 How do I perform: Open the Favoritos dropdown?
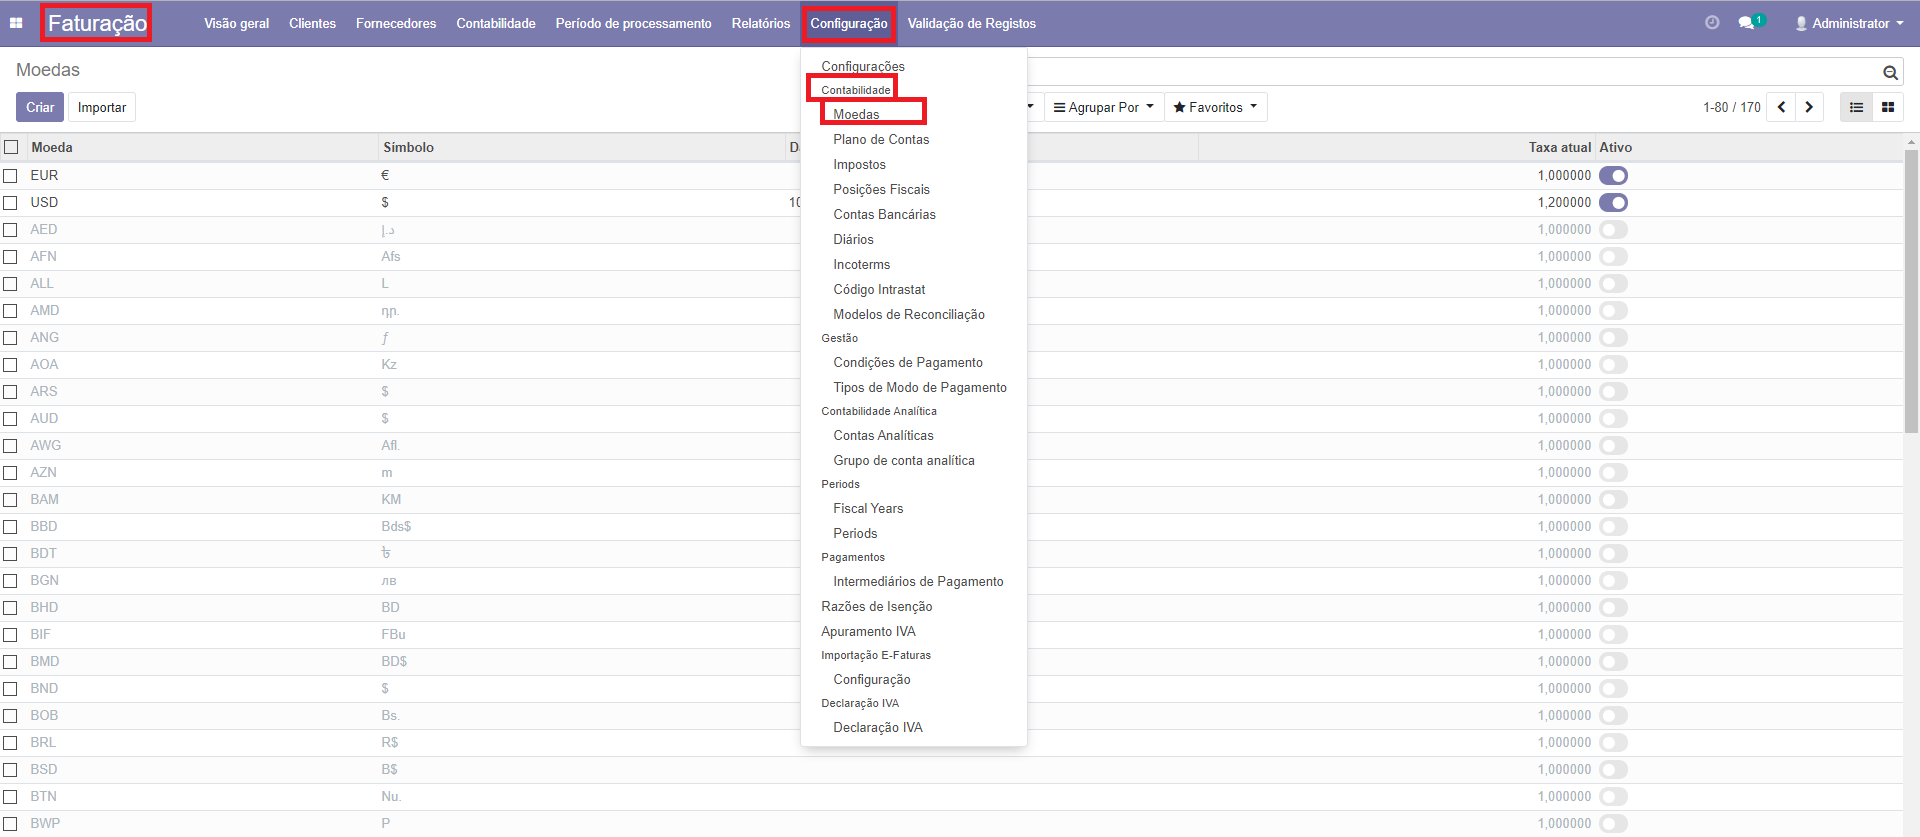coord(1215,107)
